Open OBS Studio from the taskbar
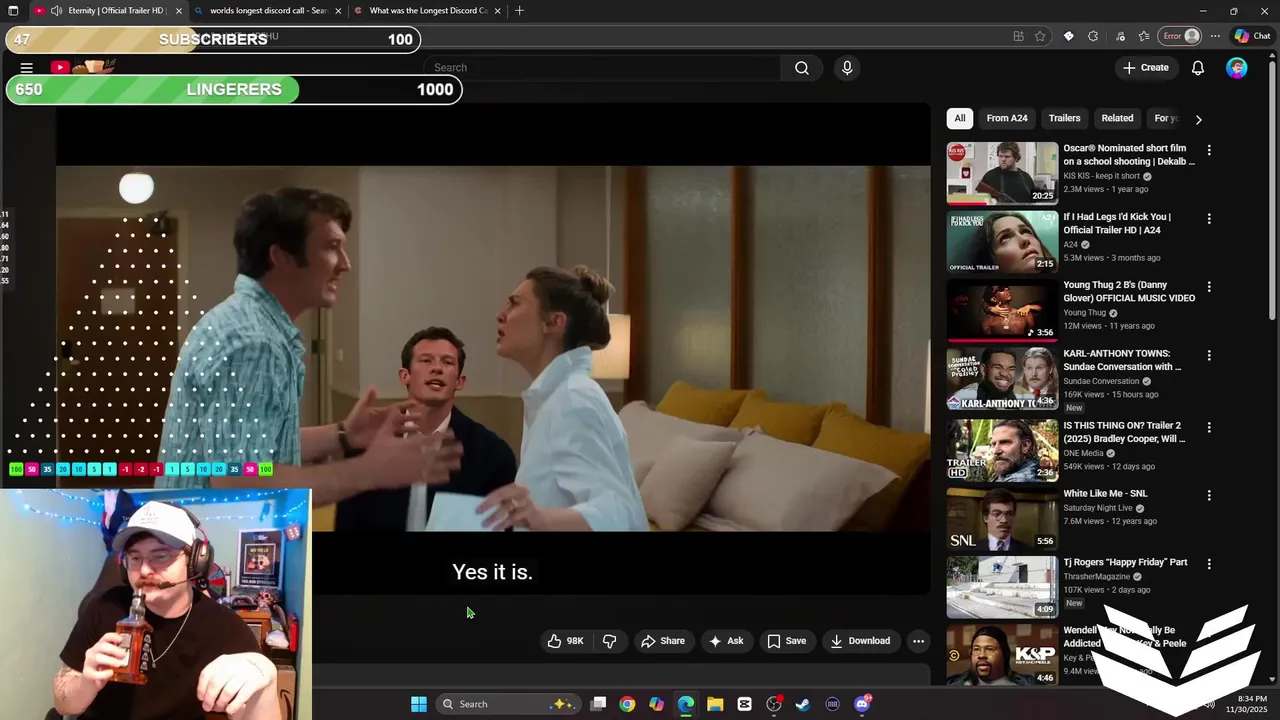This screenshot has width=1280, height=720. tap(774, 704)
